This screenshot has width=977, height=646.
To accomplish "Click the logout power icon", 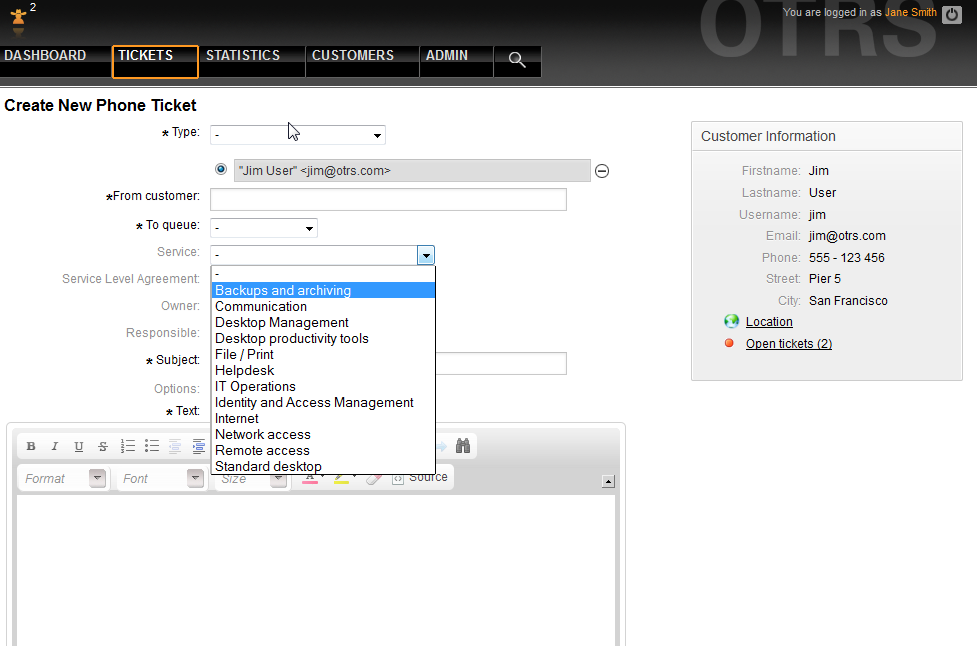I will tap(951, 13).
